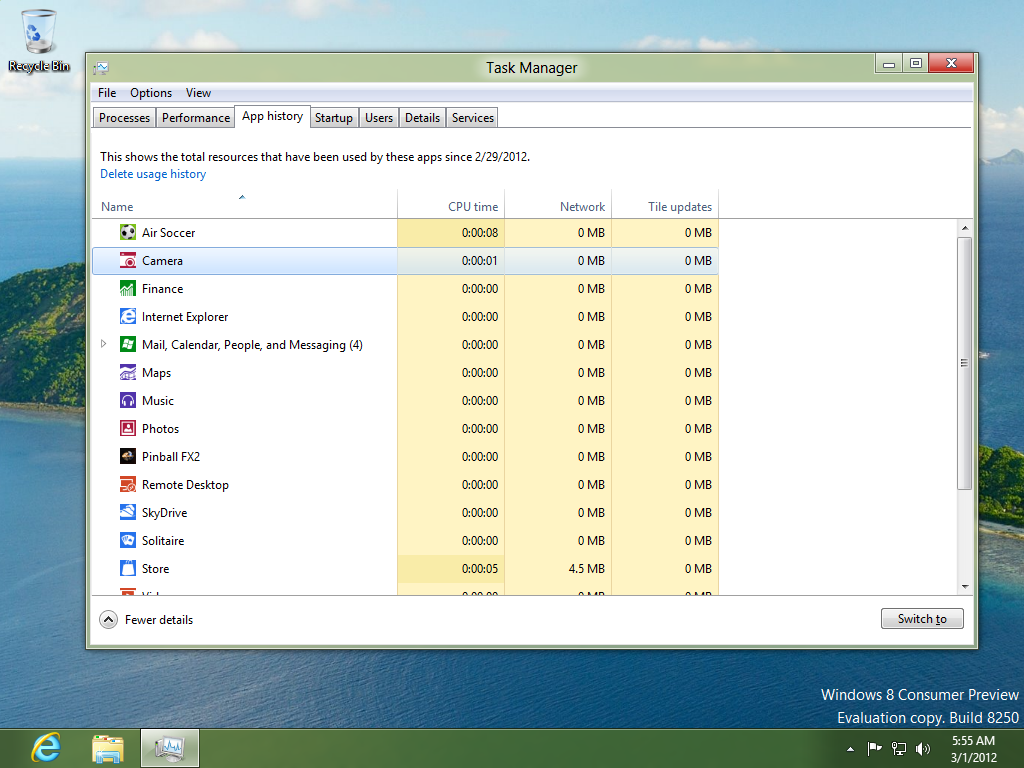Click the Pinball FX2 app icon

click(127, 456)
